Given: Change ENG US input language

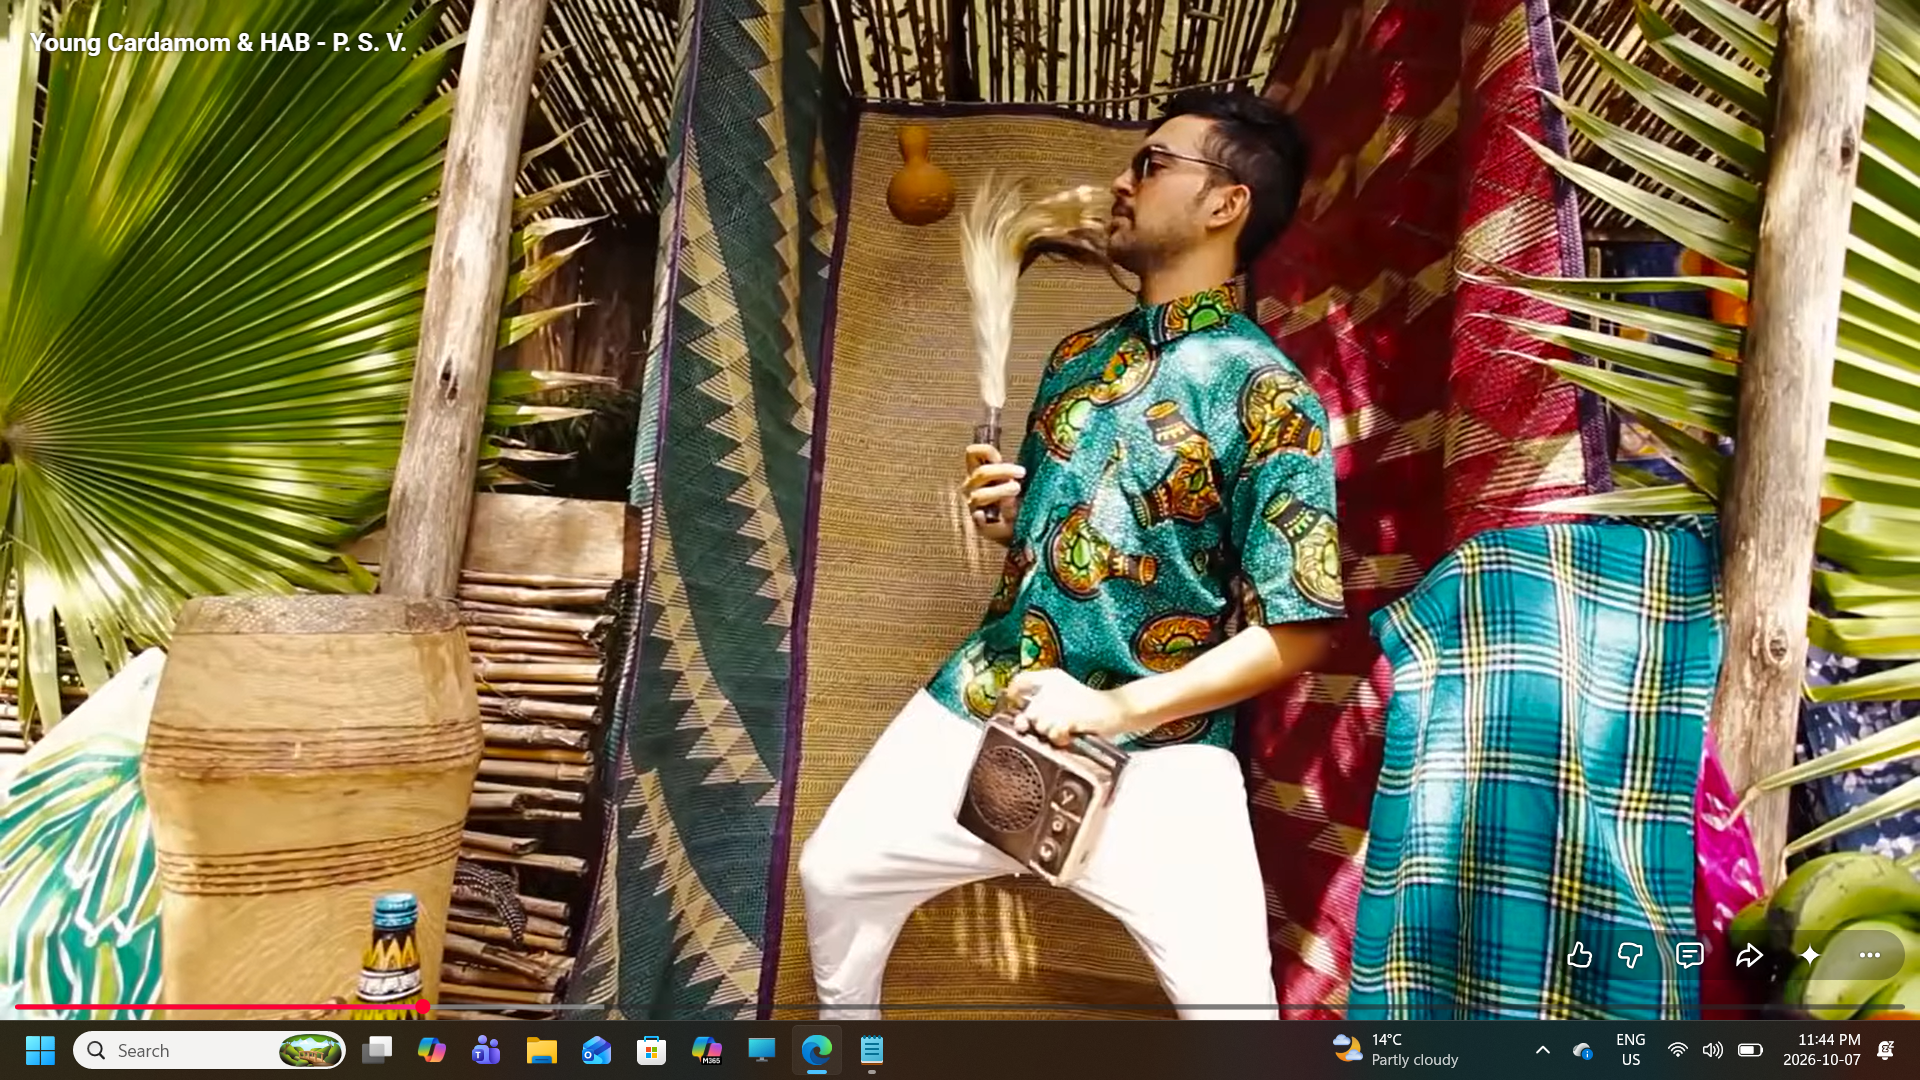Looking at the screenshot, I should point(1631,1050).
